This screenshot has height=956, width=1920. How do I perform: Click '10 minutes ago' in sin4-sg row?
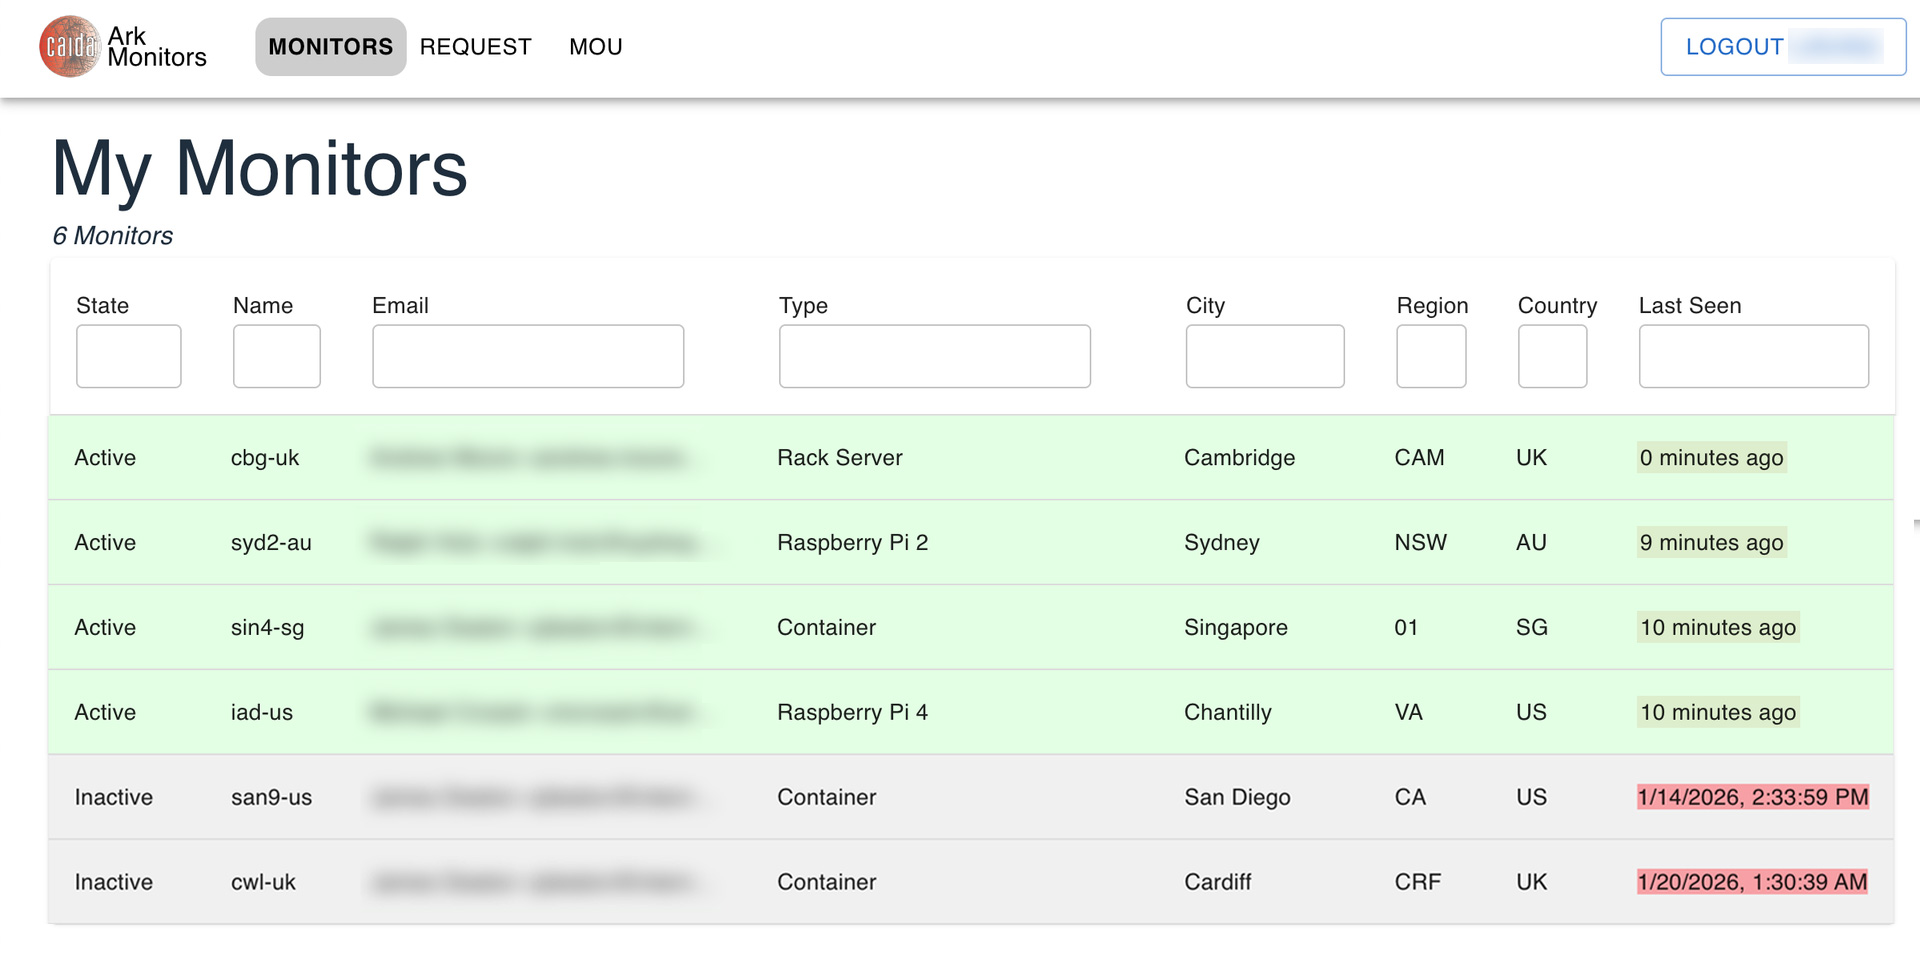tap(1718, 628)
